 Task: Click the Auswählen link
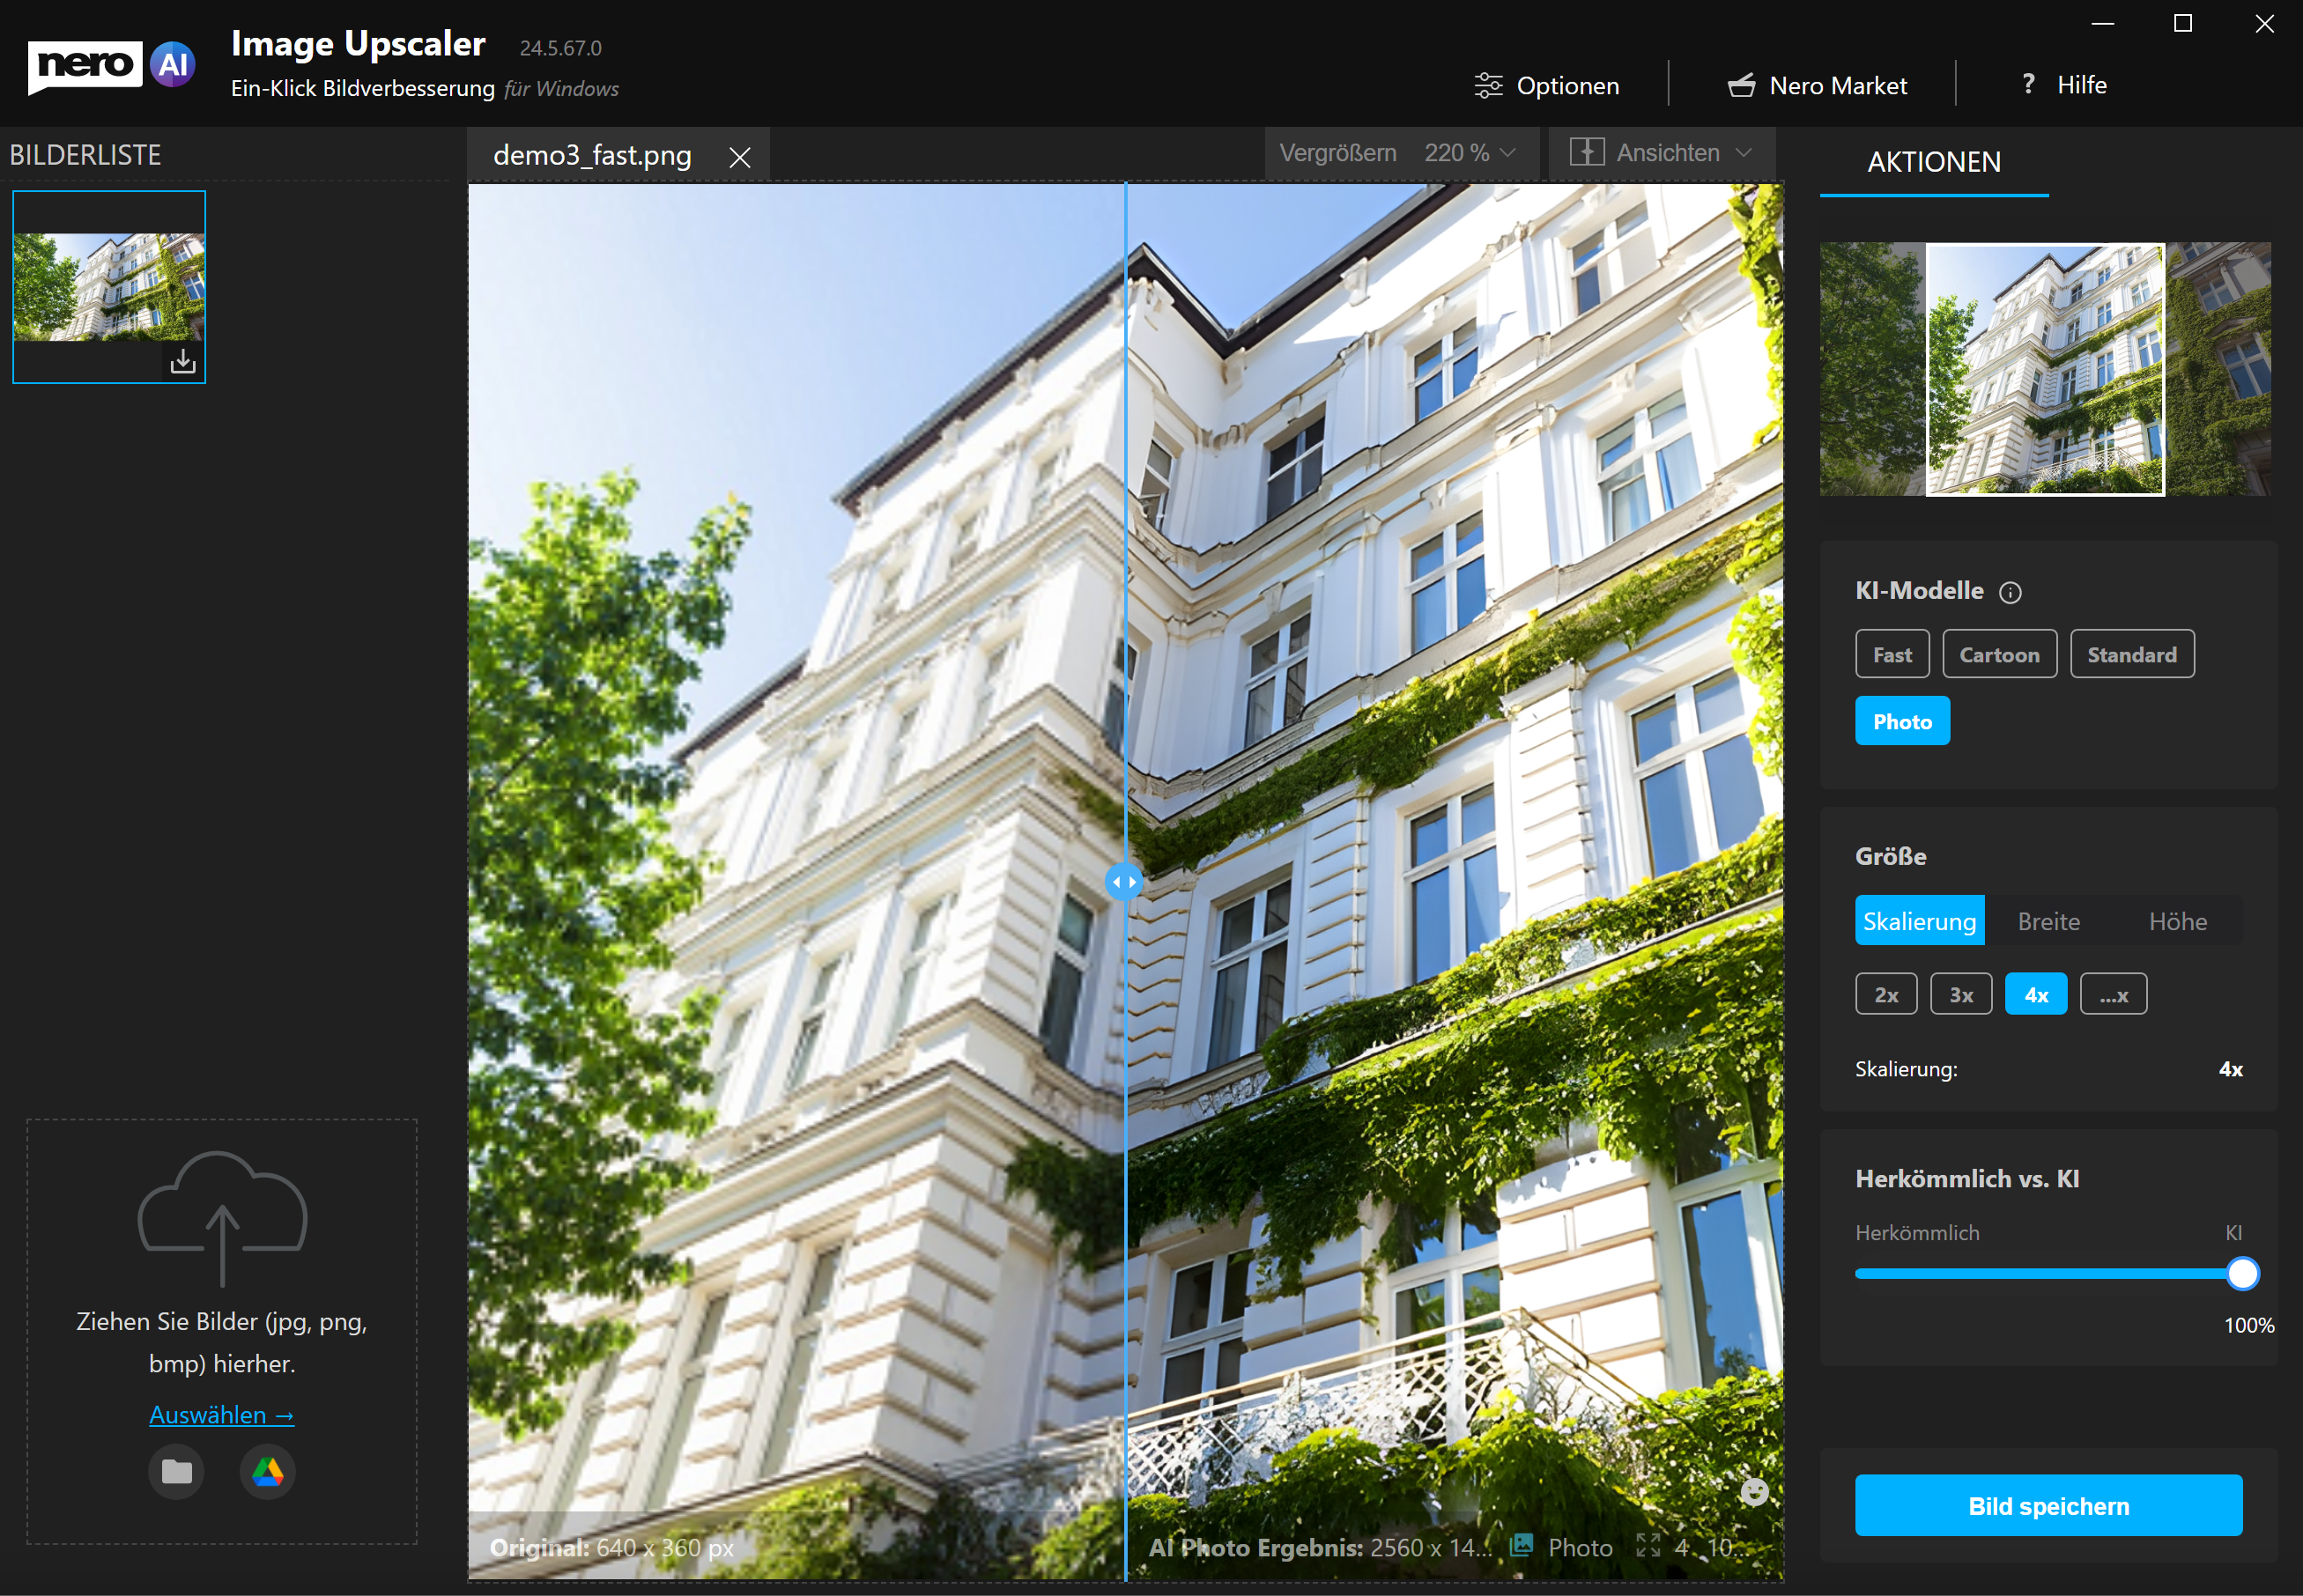pos(221,1415)
